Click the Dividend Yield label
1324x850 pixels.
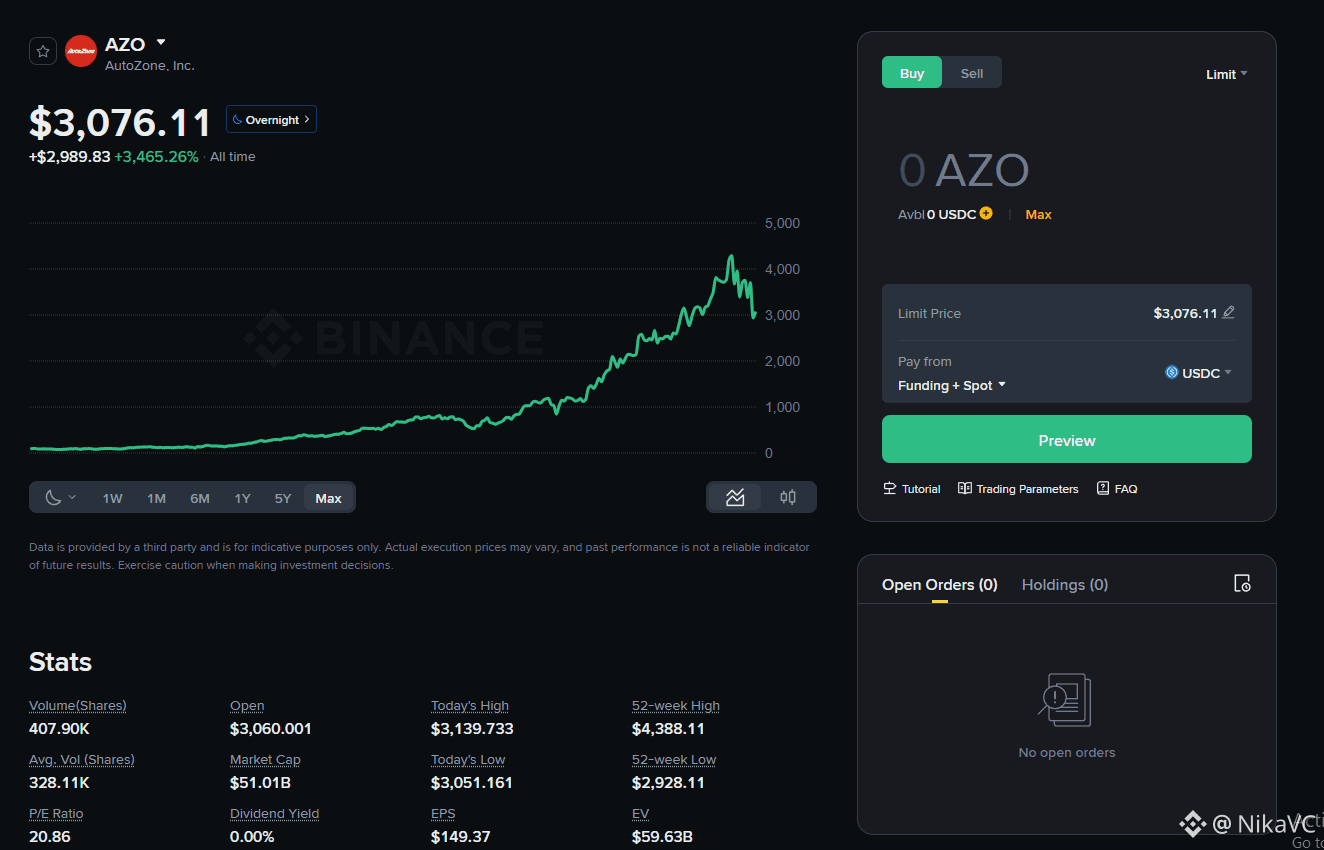(275, 813)
